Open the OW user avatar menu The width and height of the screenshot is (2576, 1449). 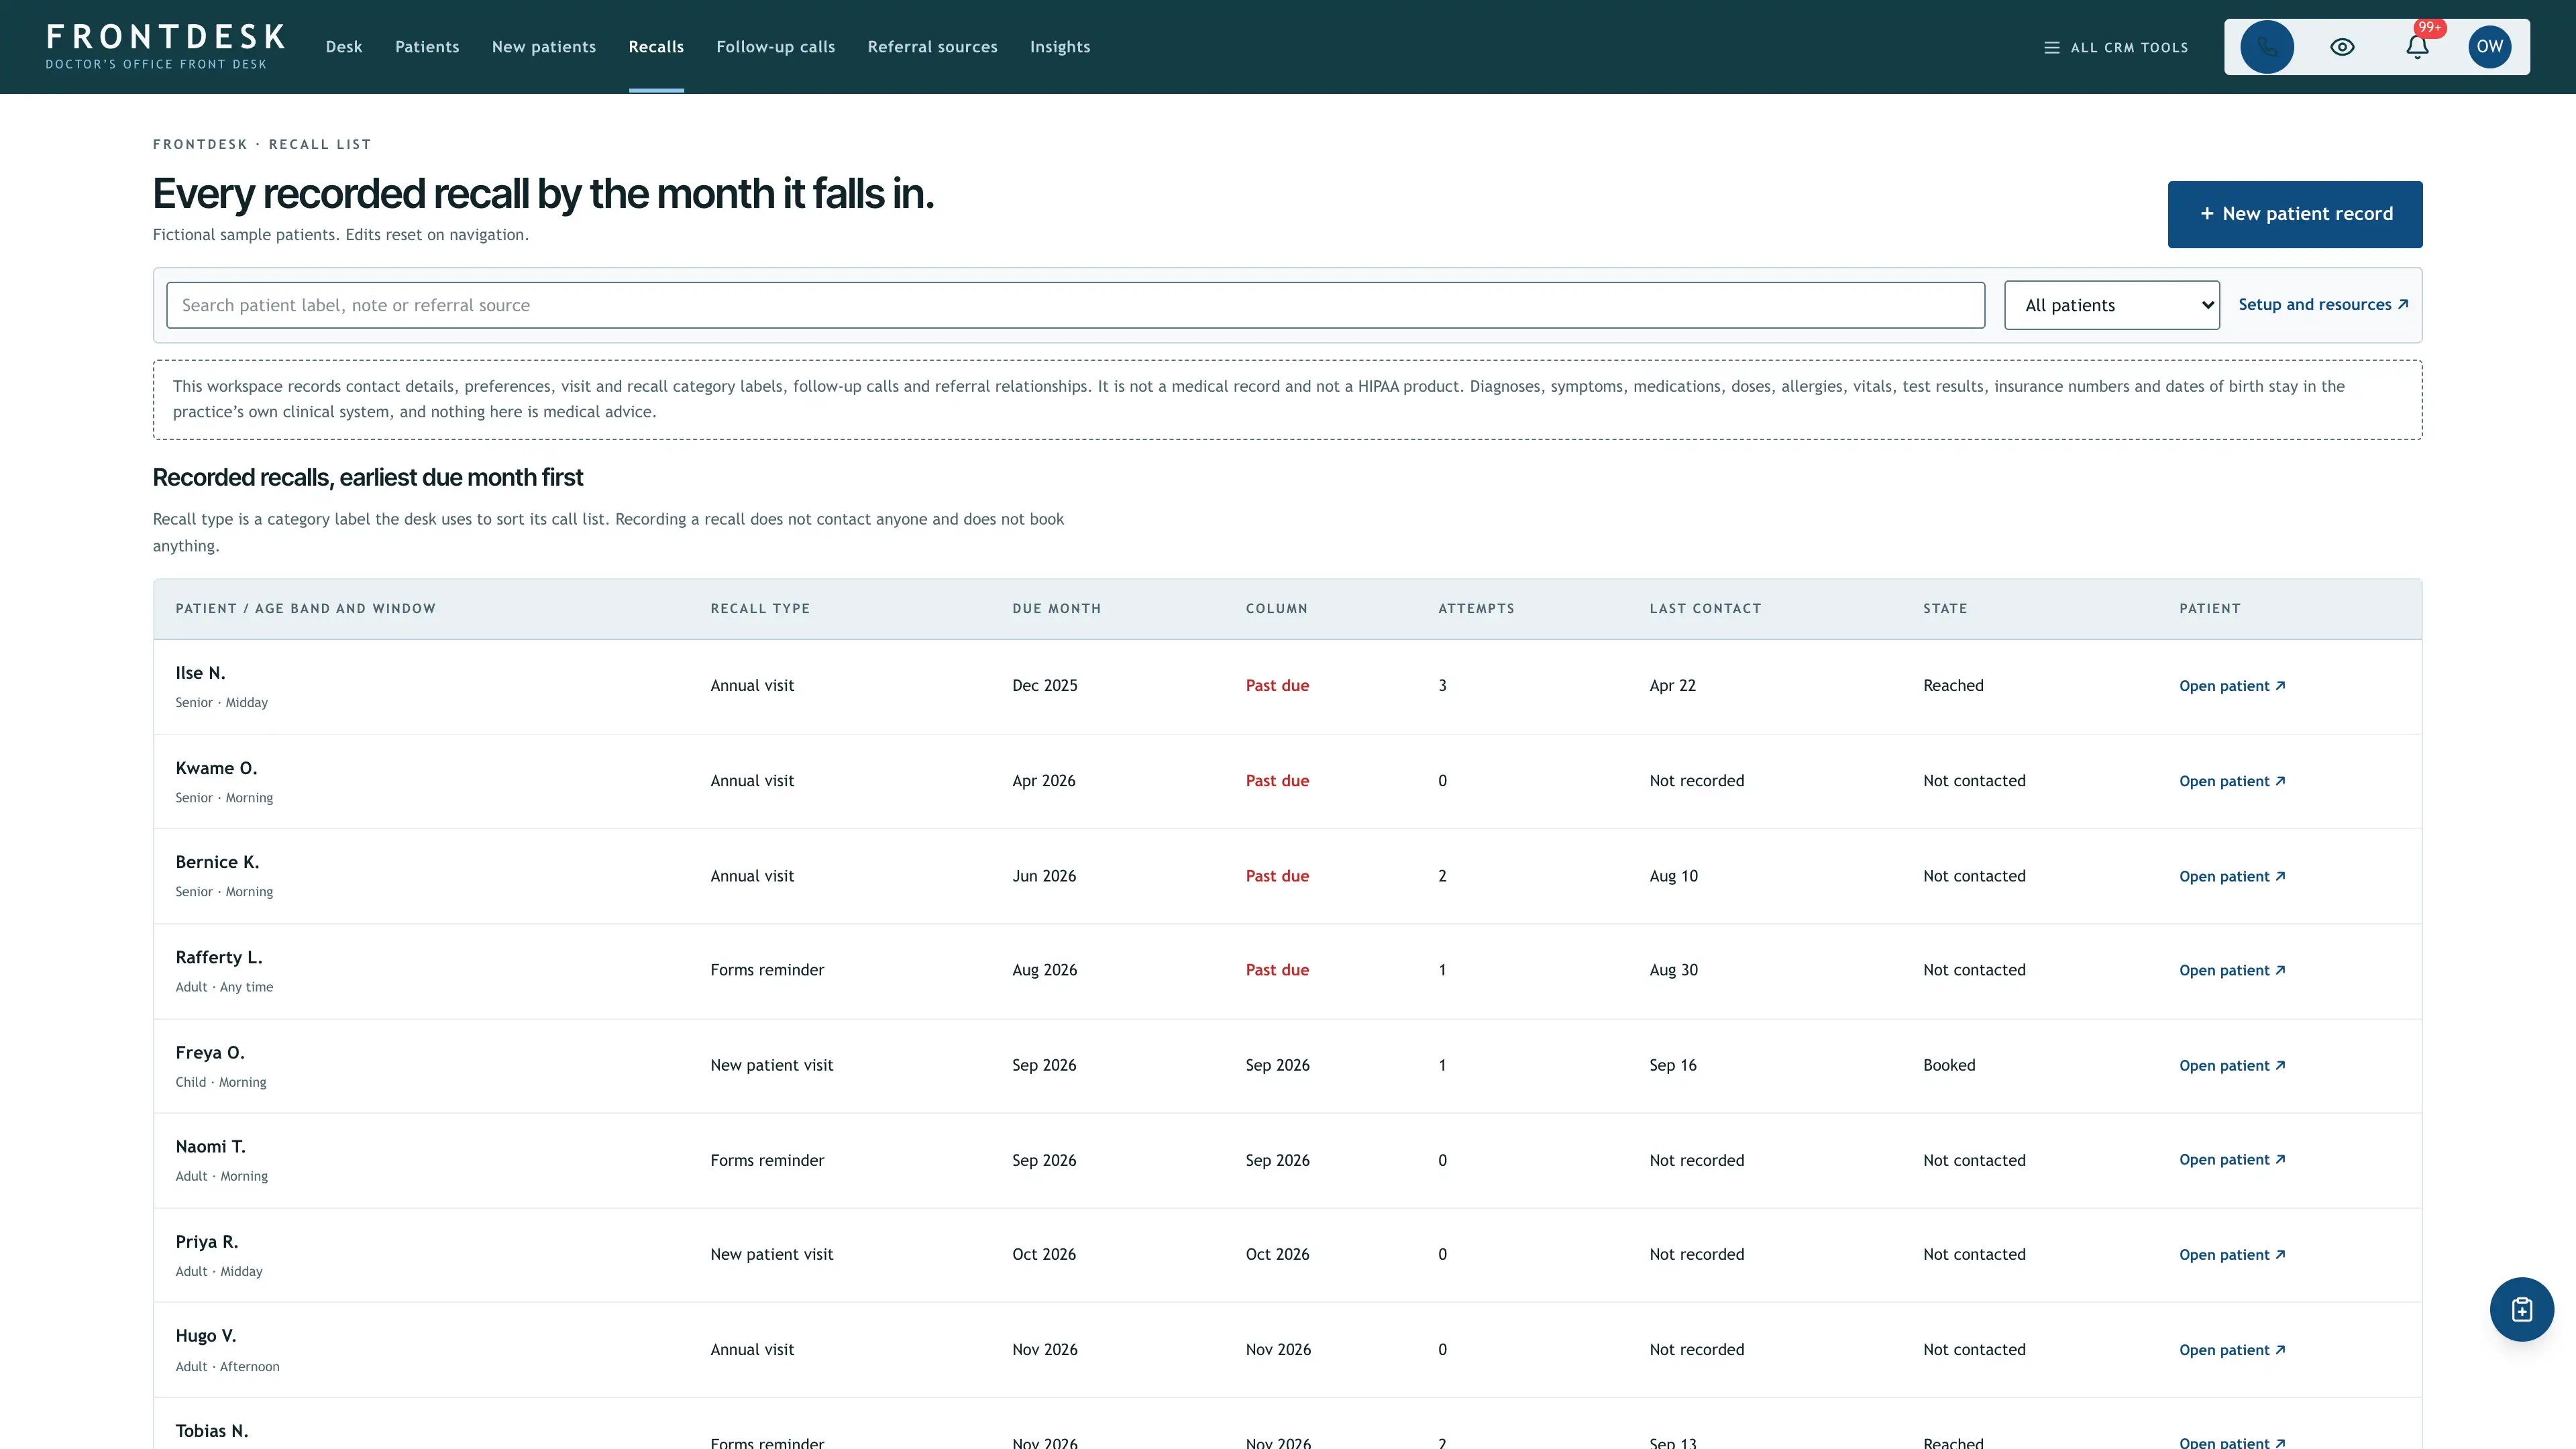[x=2490, y=47]
